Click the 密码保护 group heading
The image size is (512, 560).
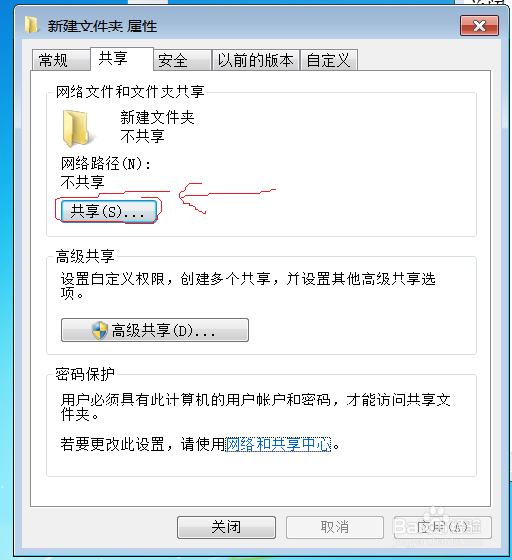pyautogui.click(x=85, y=374)
